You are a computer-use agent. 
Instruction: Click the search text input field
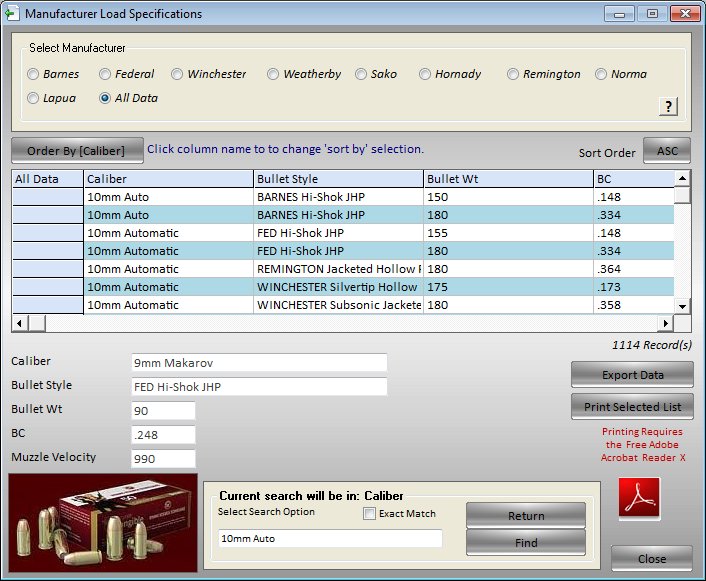(330, 539)
